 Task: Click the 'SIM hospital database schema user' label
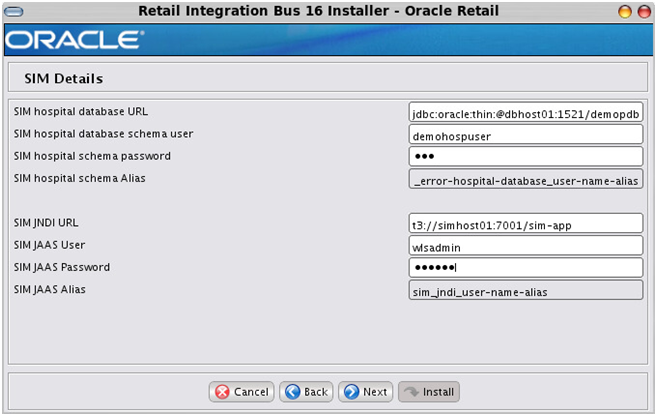tap(103, 134)
